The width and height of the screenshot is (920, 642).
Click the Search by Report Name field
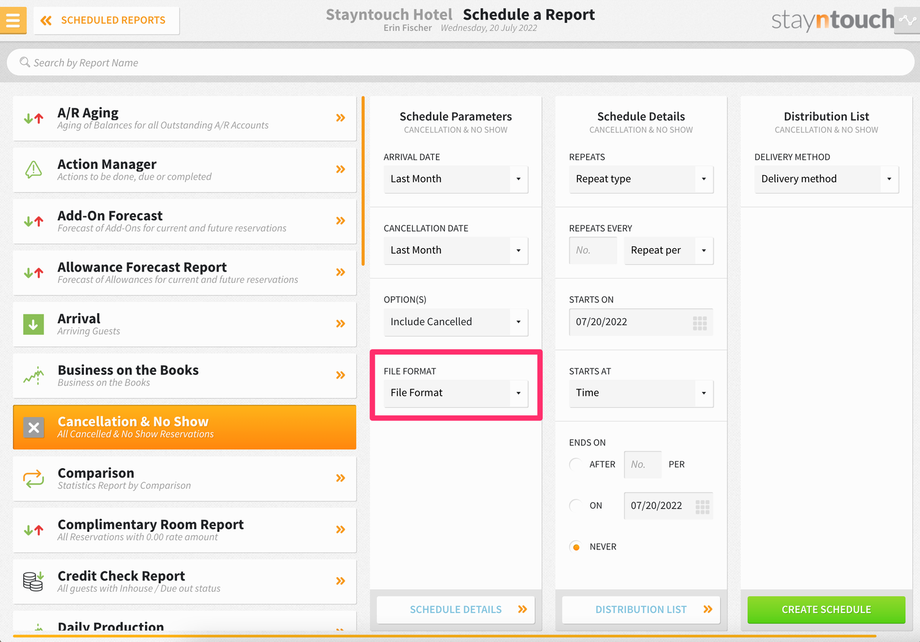(461, 62)
